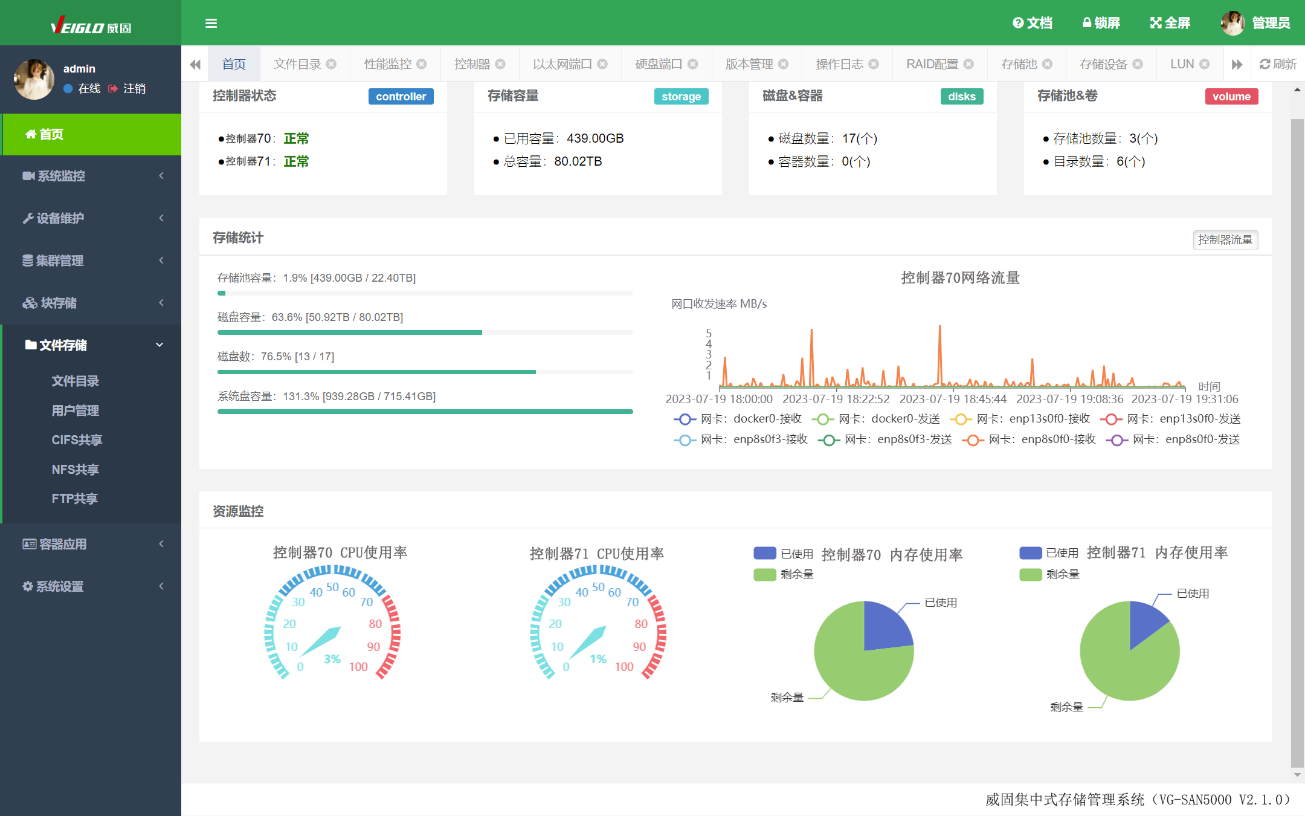Switch to the RAID配置 tab
1305x816 pixels.
pyautogui.click(x=932, y=64)
